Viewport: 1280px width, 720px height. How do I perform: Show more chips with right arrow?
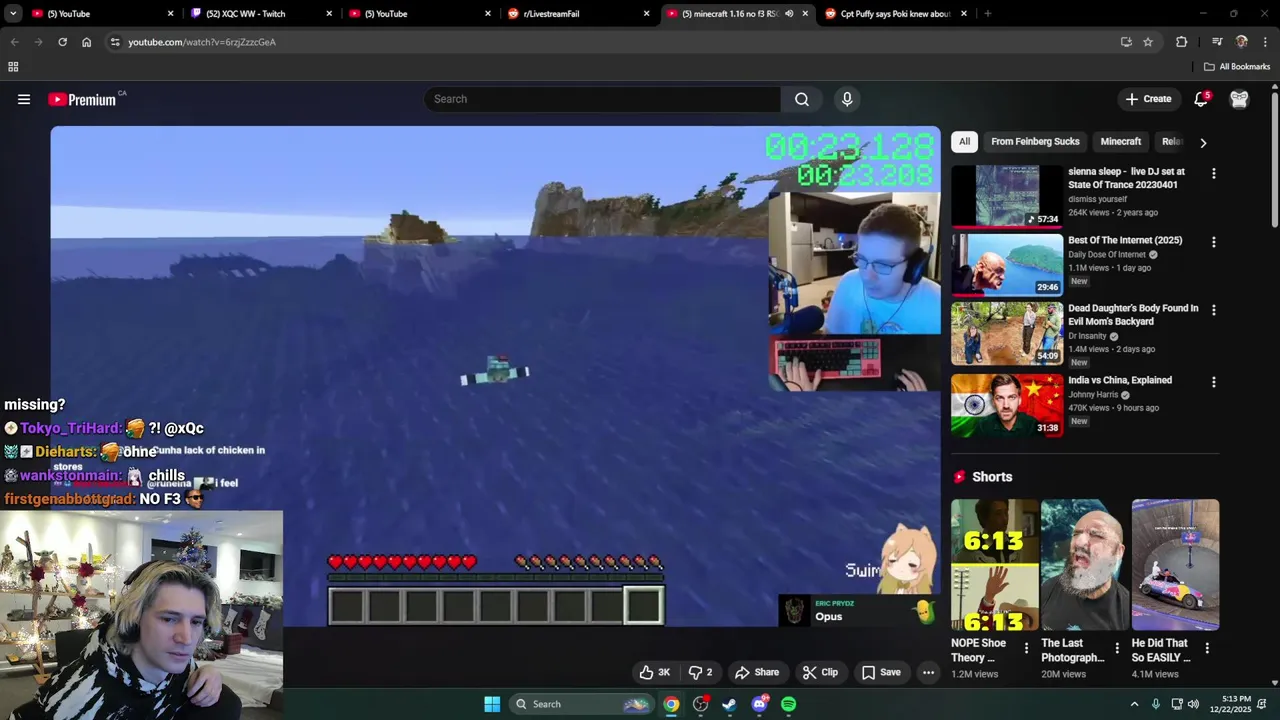pos(1203,143)
